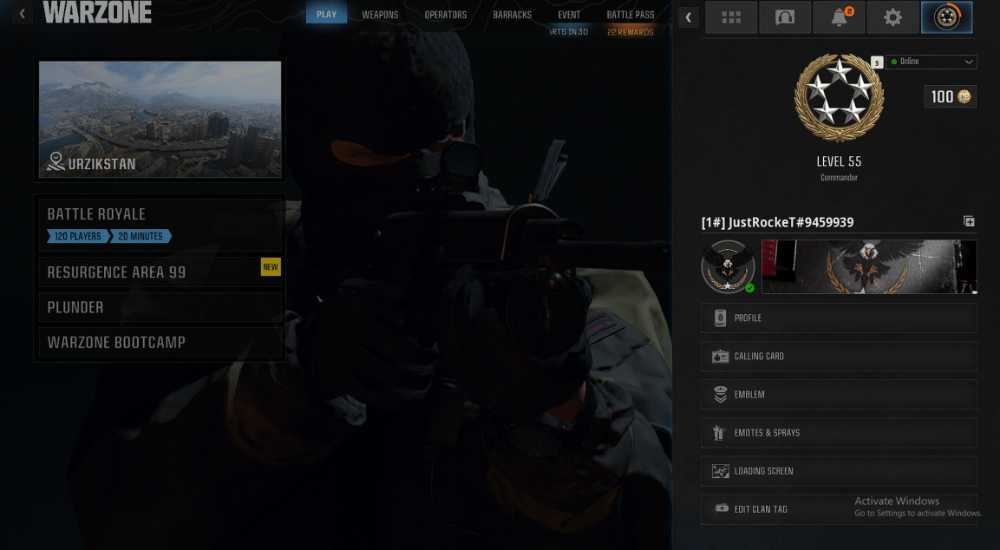
Task: Click the five-star Level 55 rank emblem
Action: coord(839,98)
